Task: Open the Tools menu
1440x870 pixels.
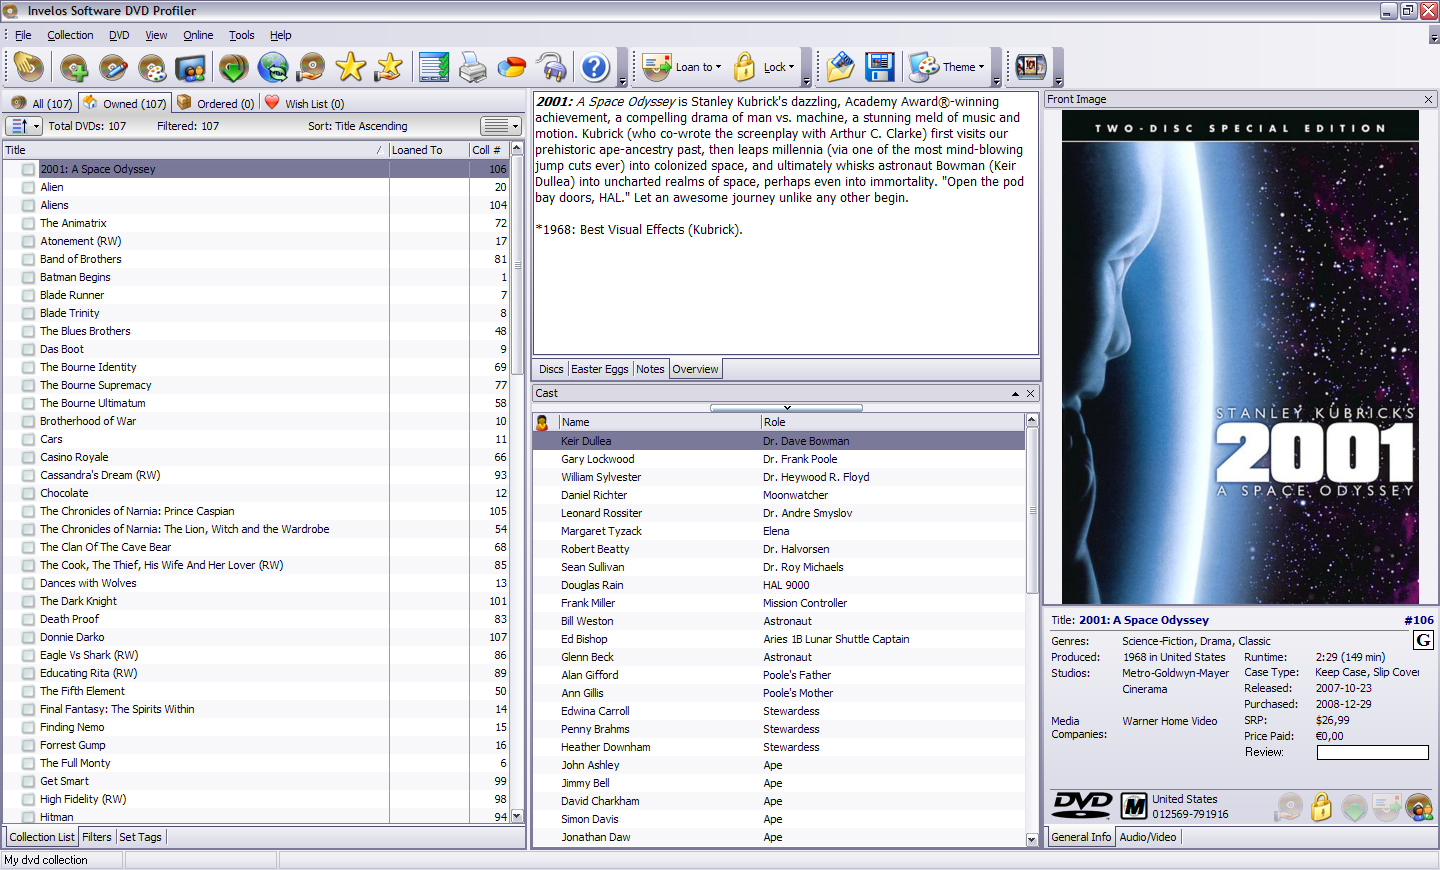Action: [x=242, y=35]
